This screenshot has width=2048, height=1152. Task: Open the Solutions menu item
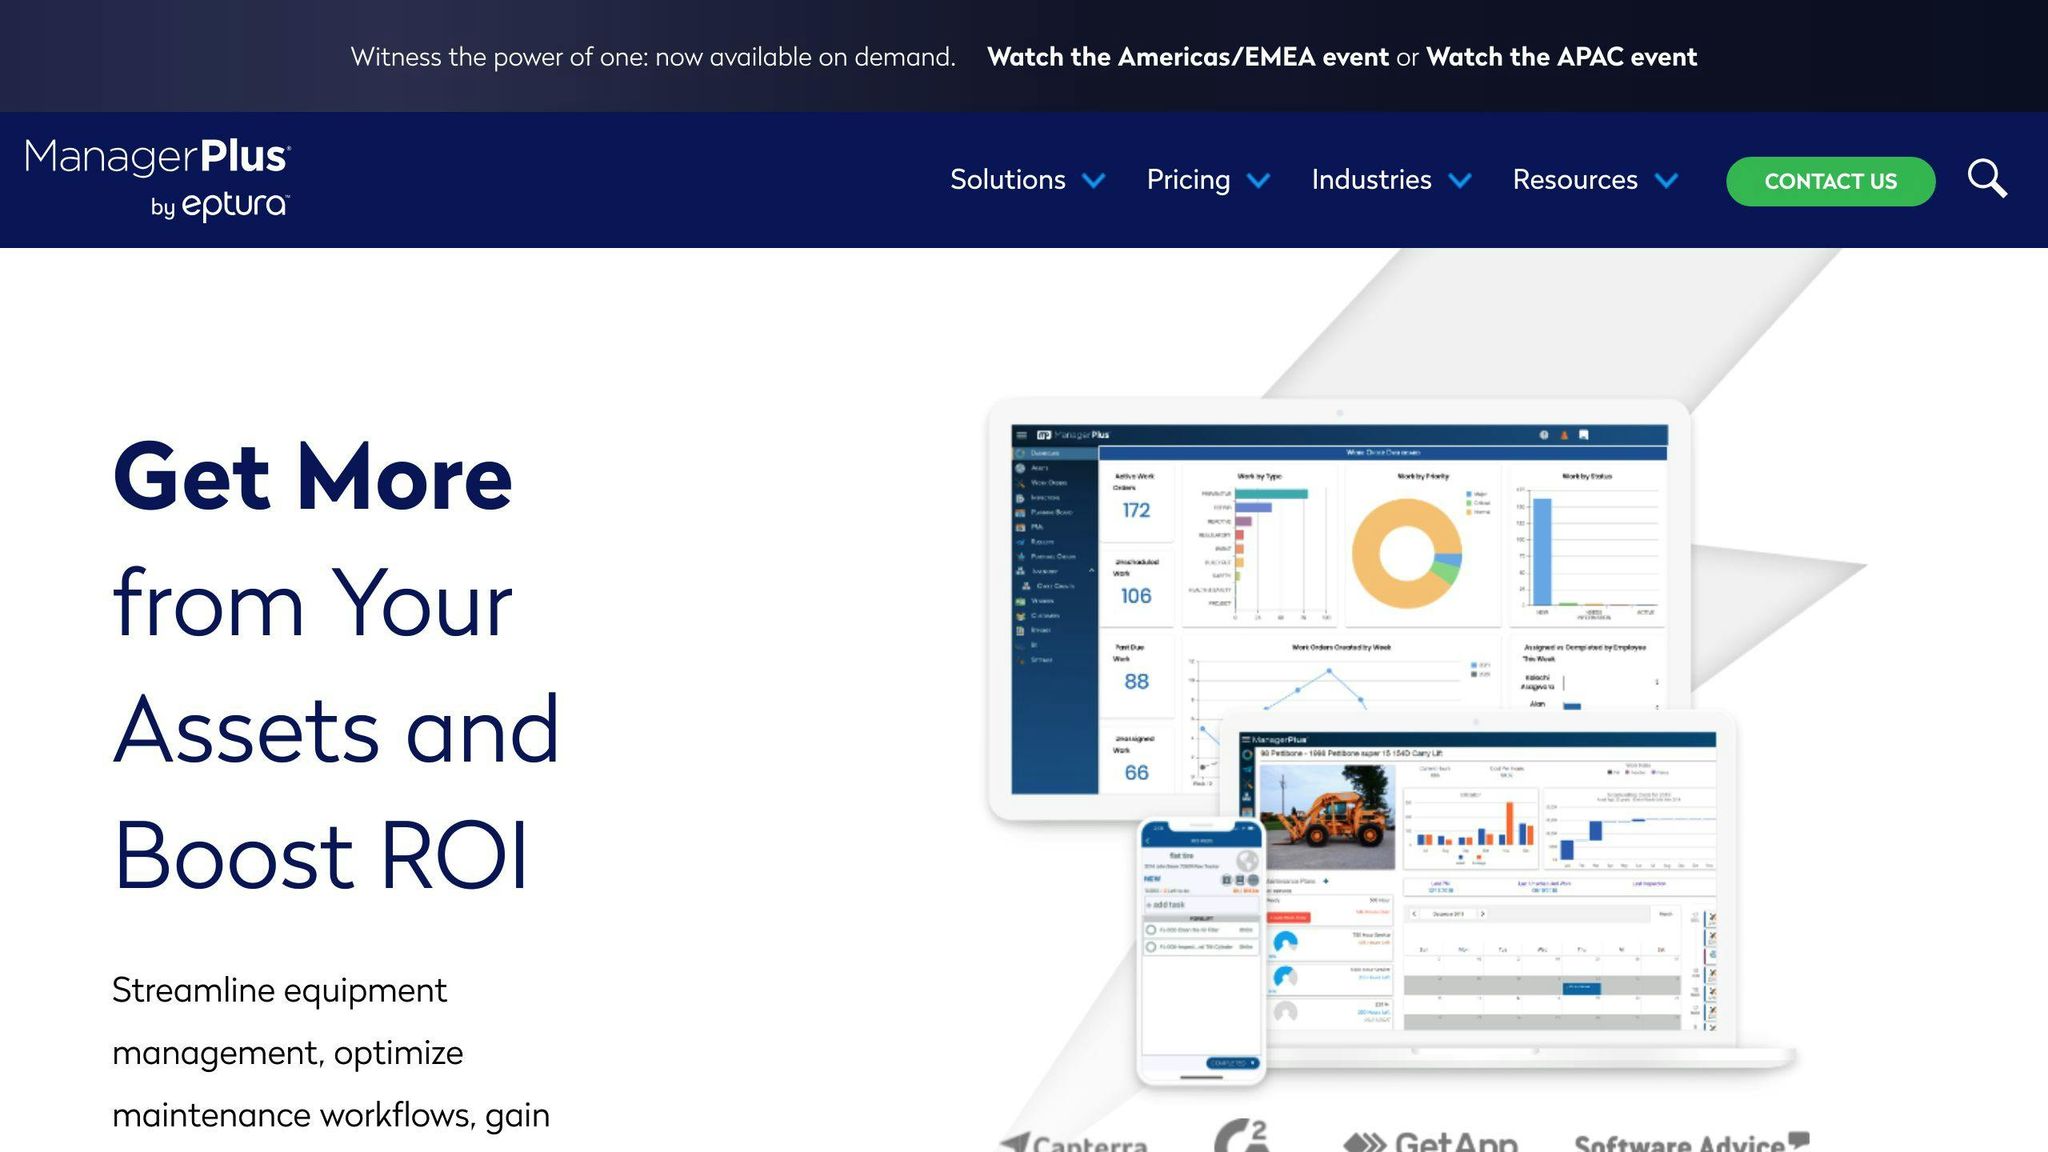pos(1007,180)
